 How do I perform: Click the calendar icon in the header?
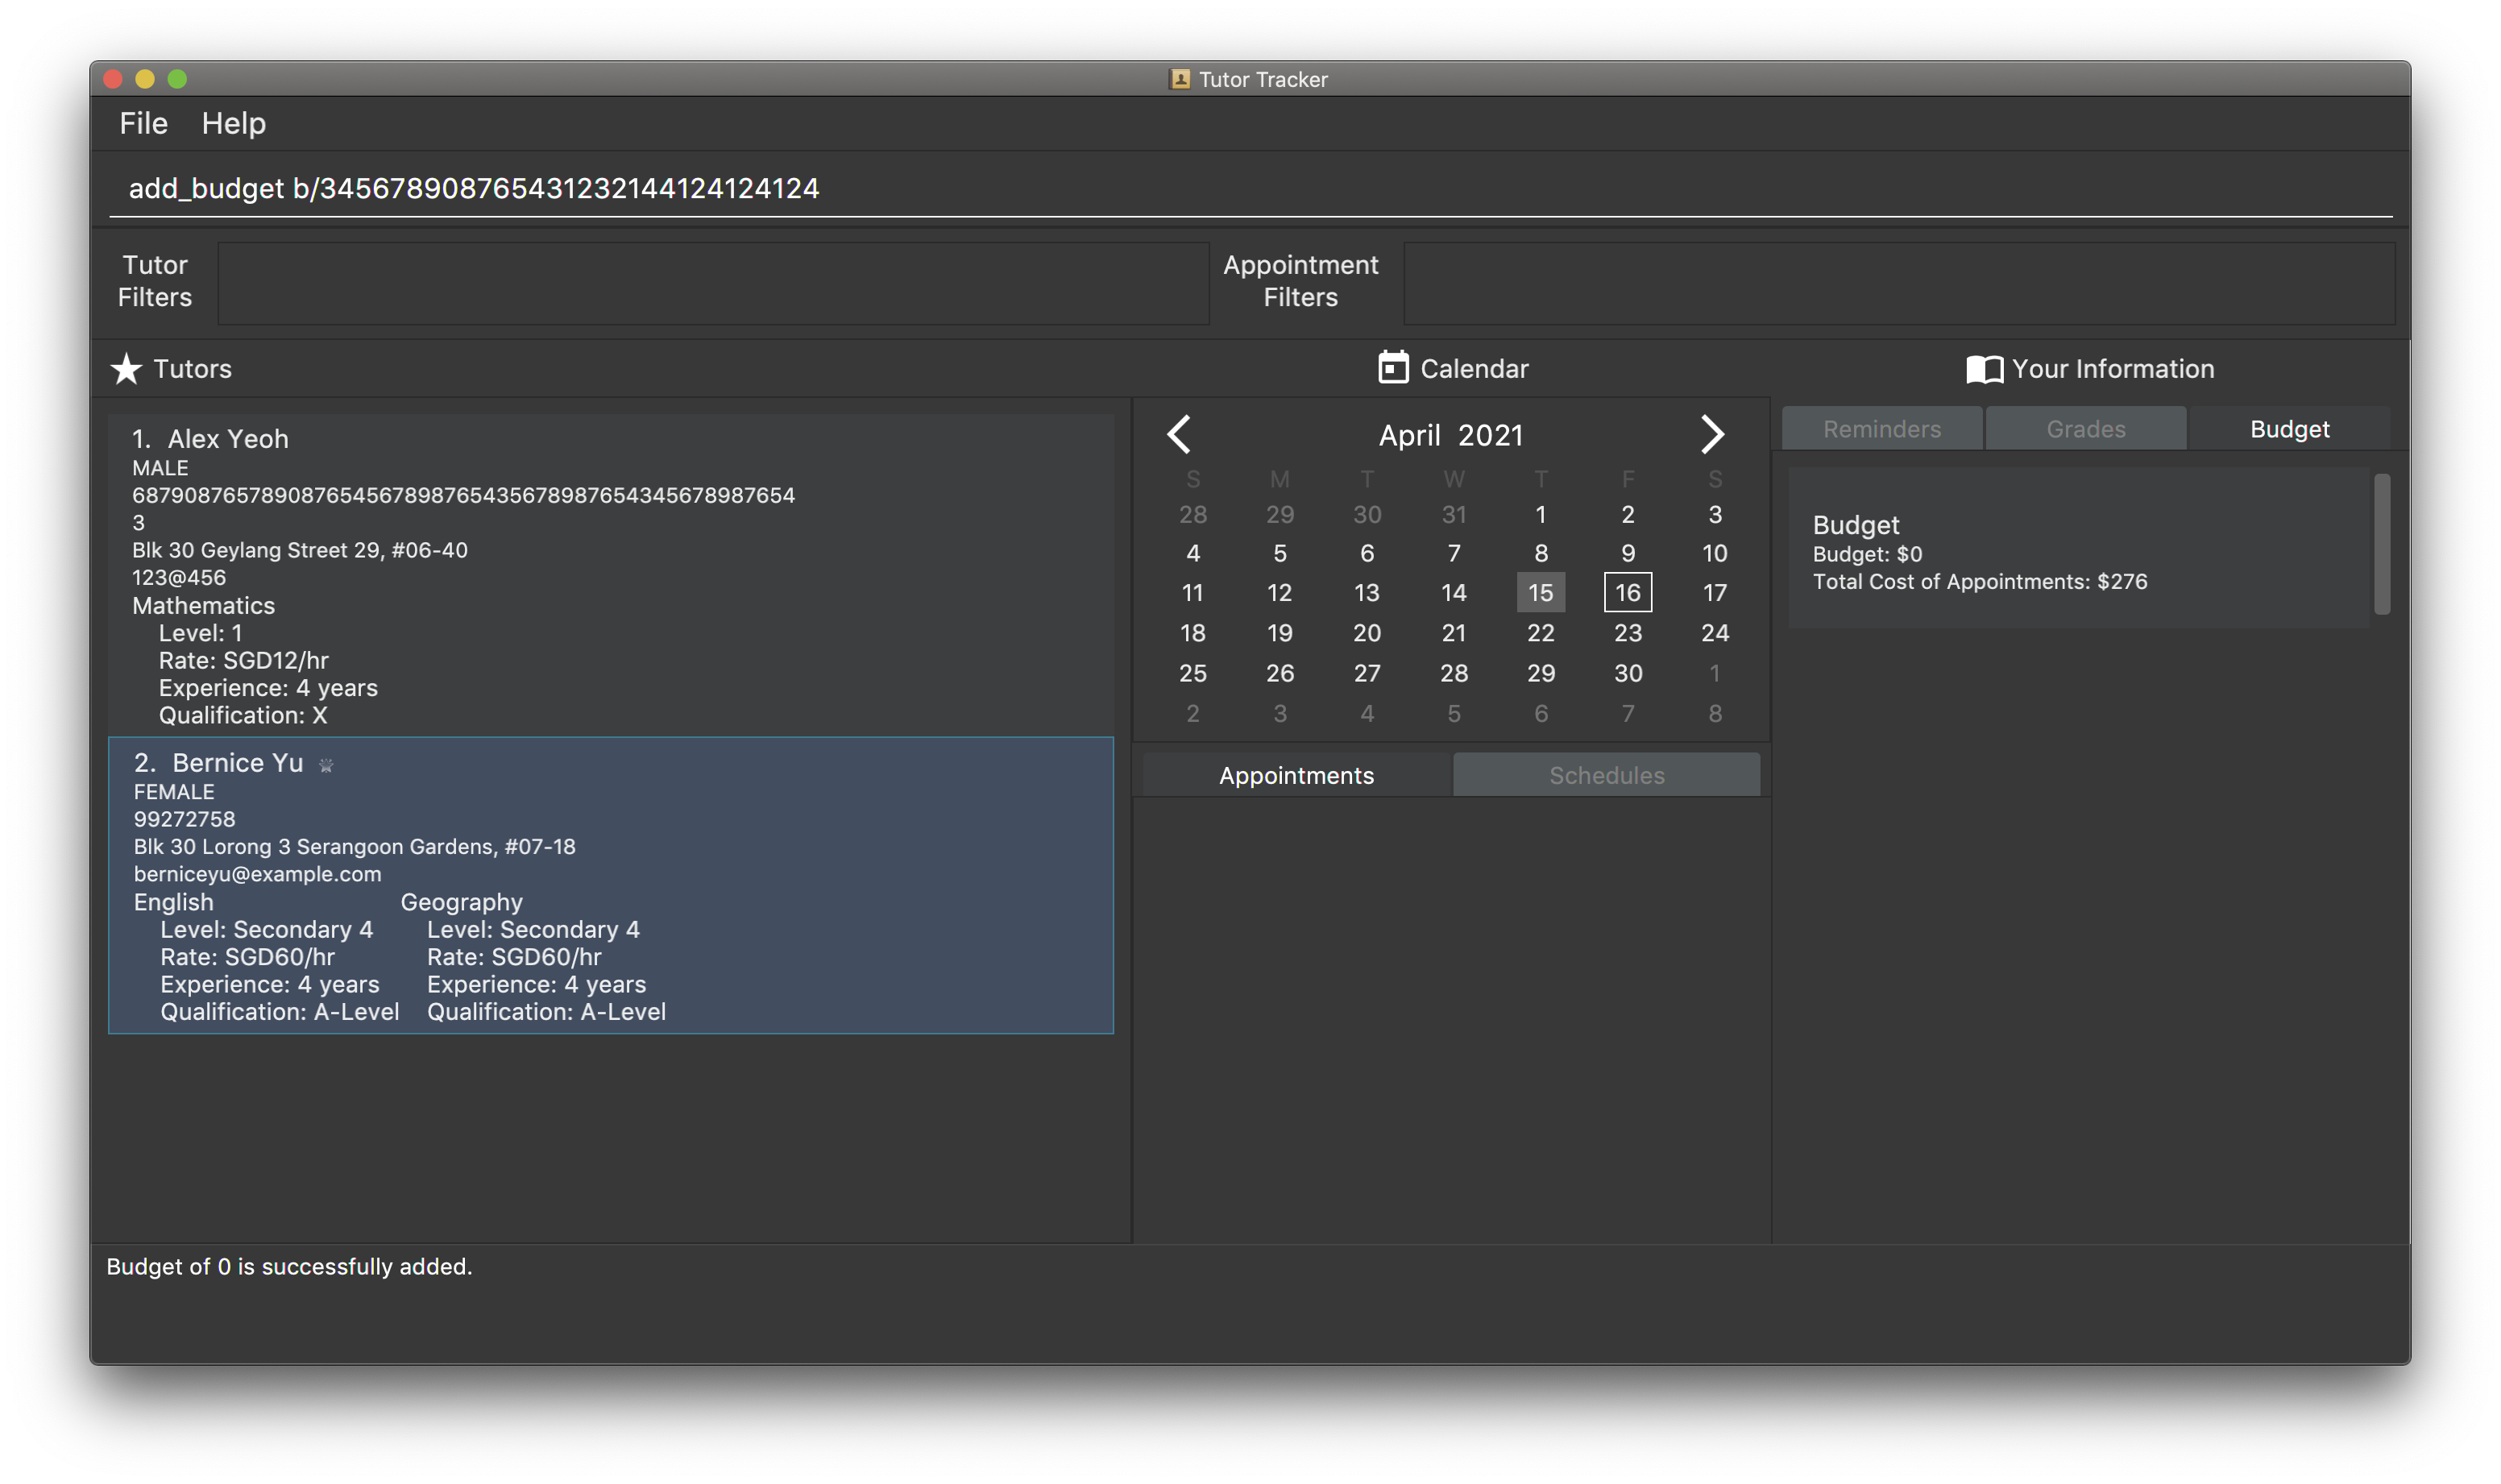tap(1393, 368)
